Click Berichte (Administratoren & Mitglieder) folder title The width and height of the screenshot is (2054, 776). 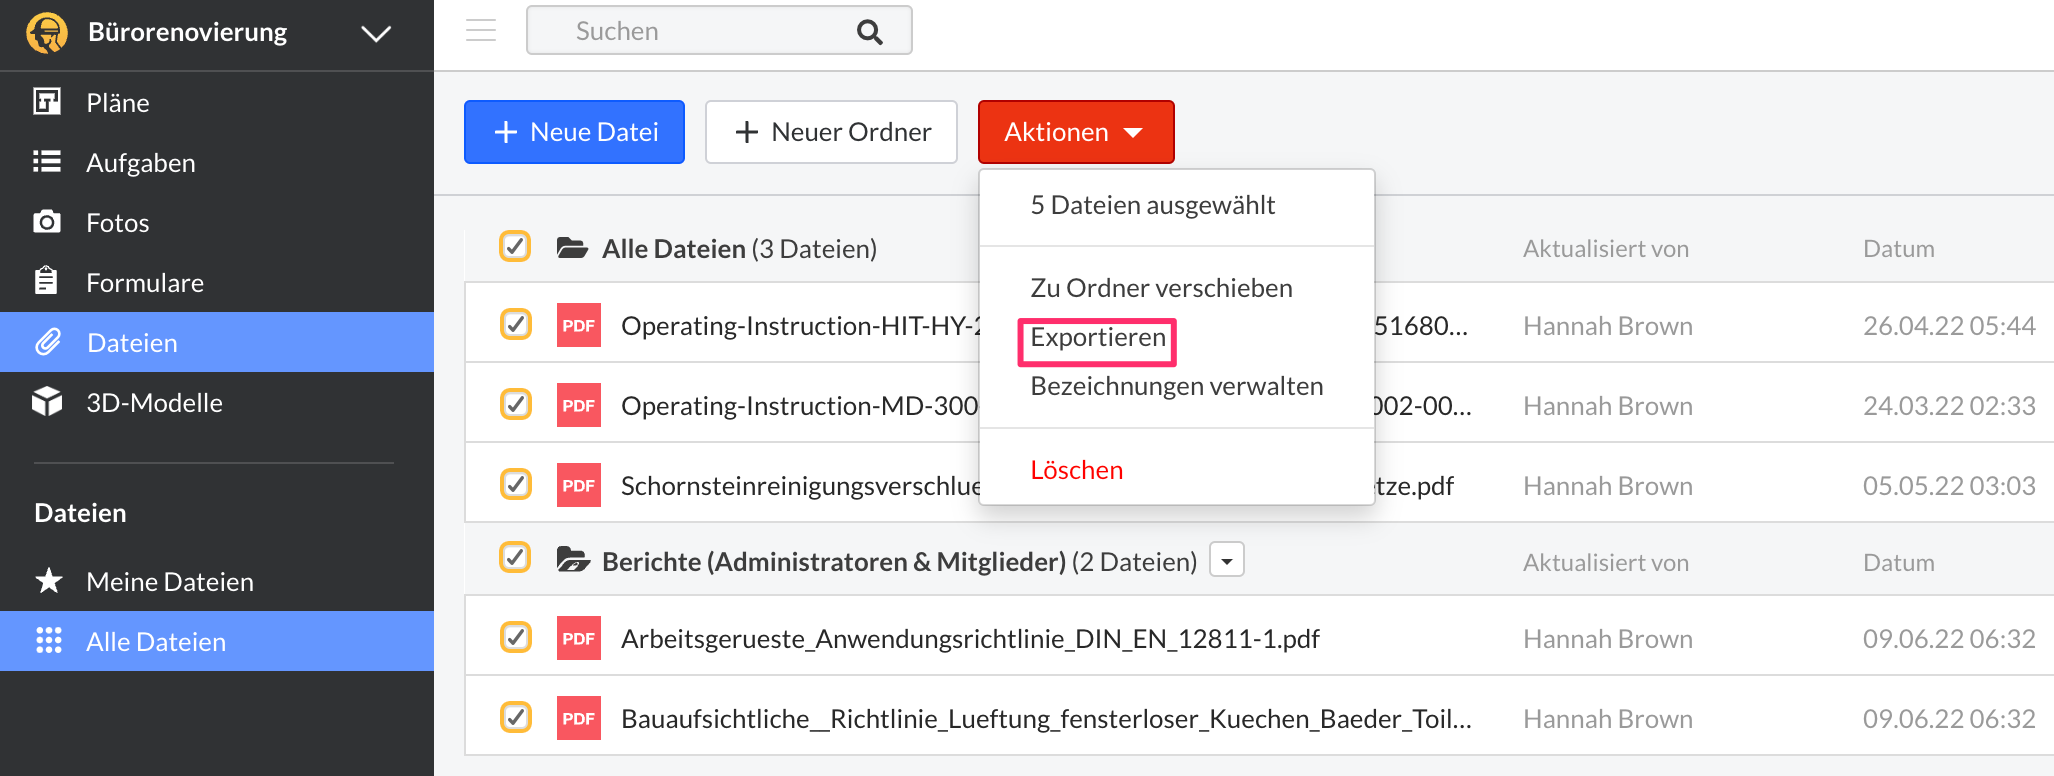pos(899,562)
